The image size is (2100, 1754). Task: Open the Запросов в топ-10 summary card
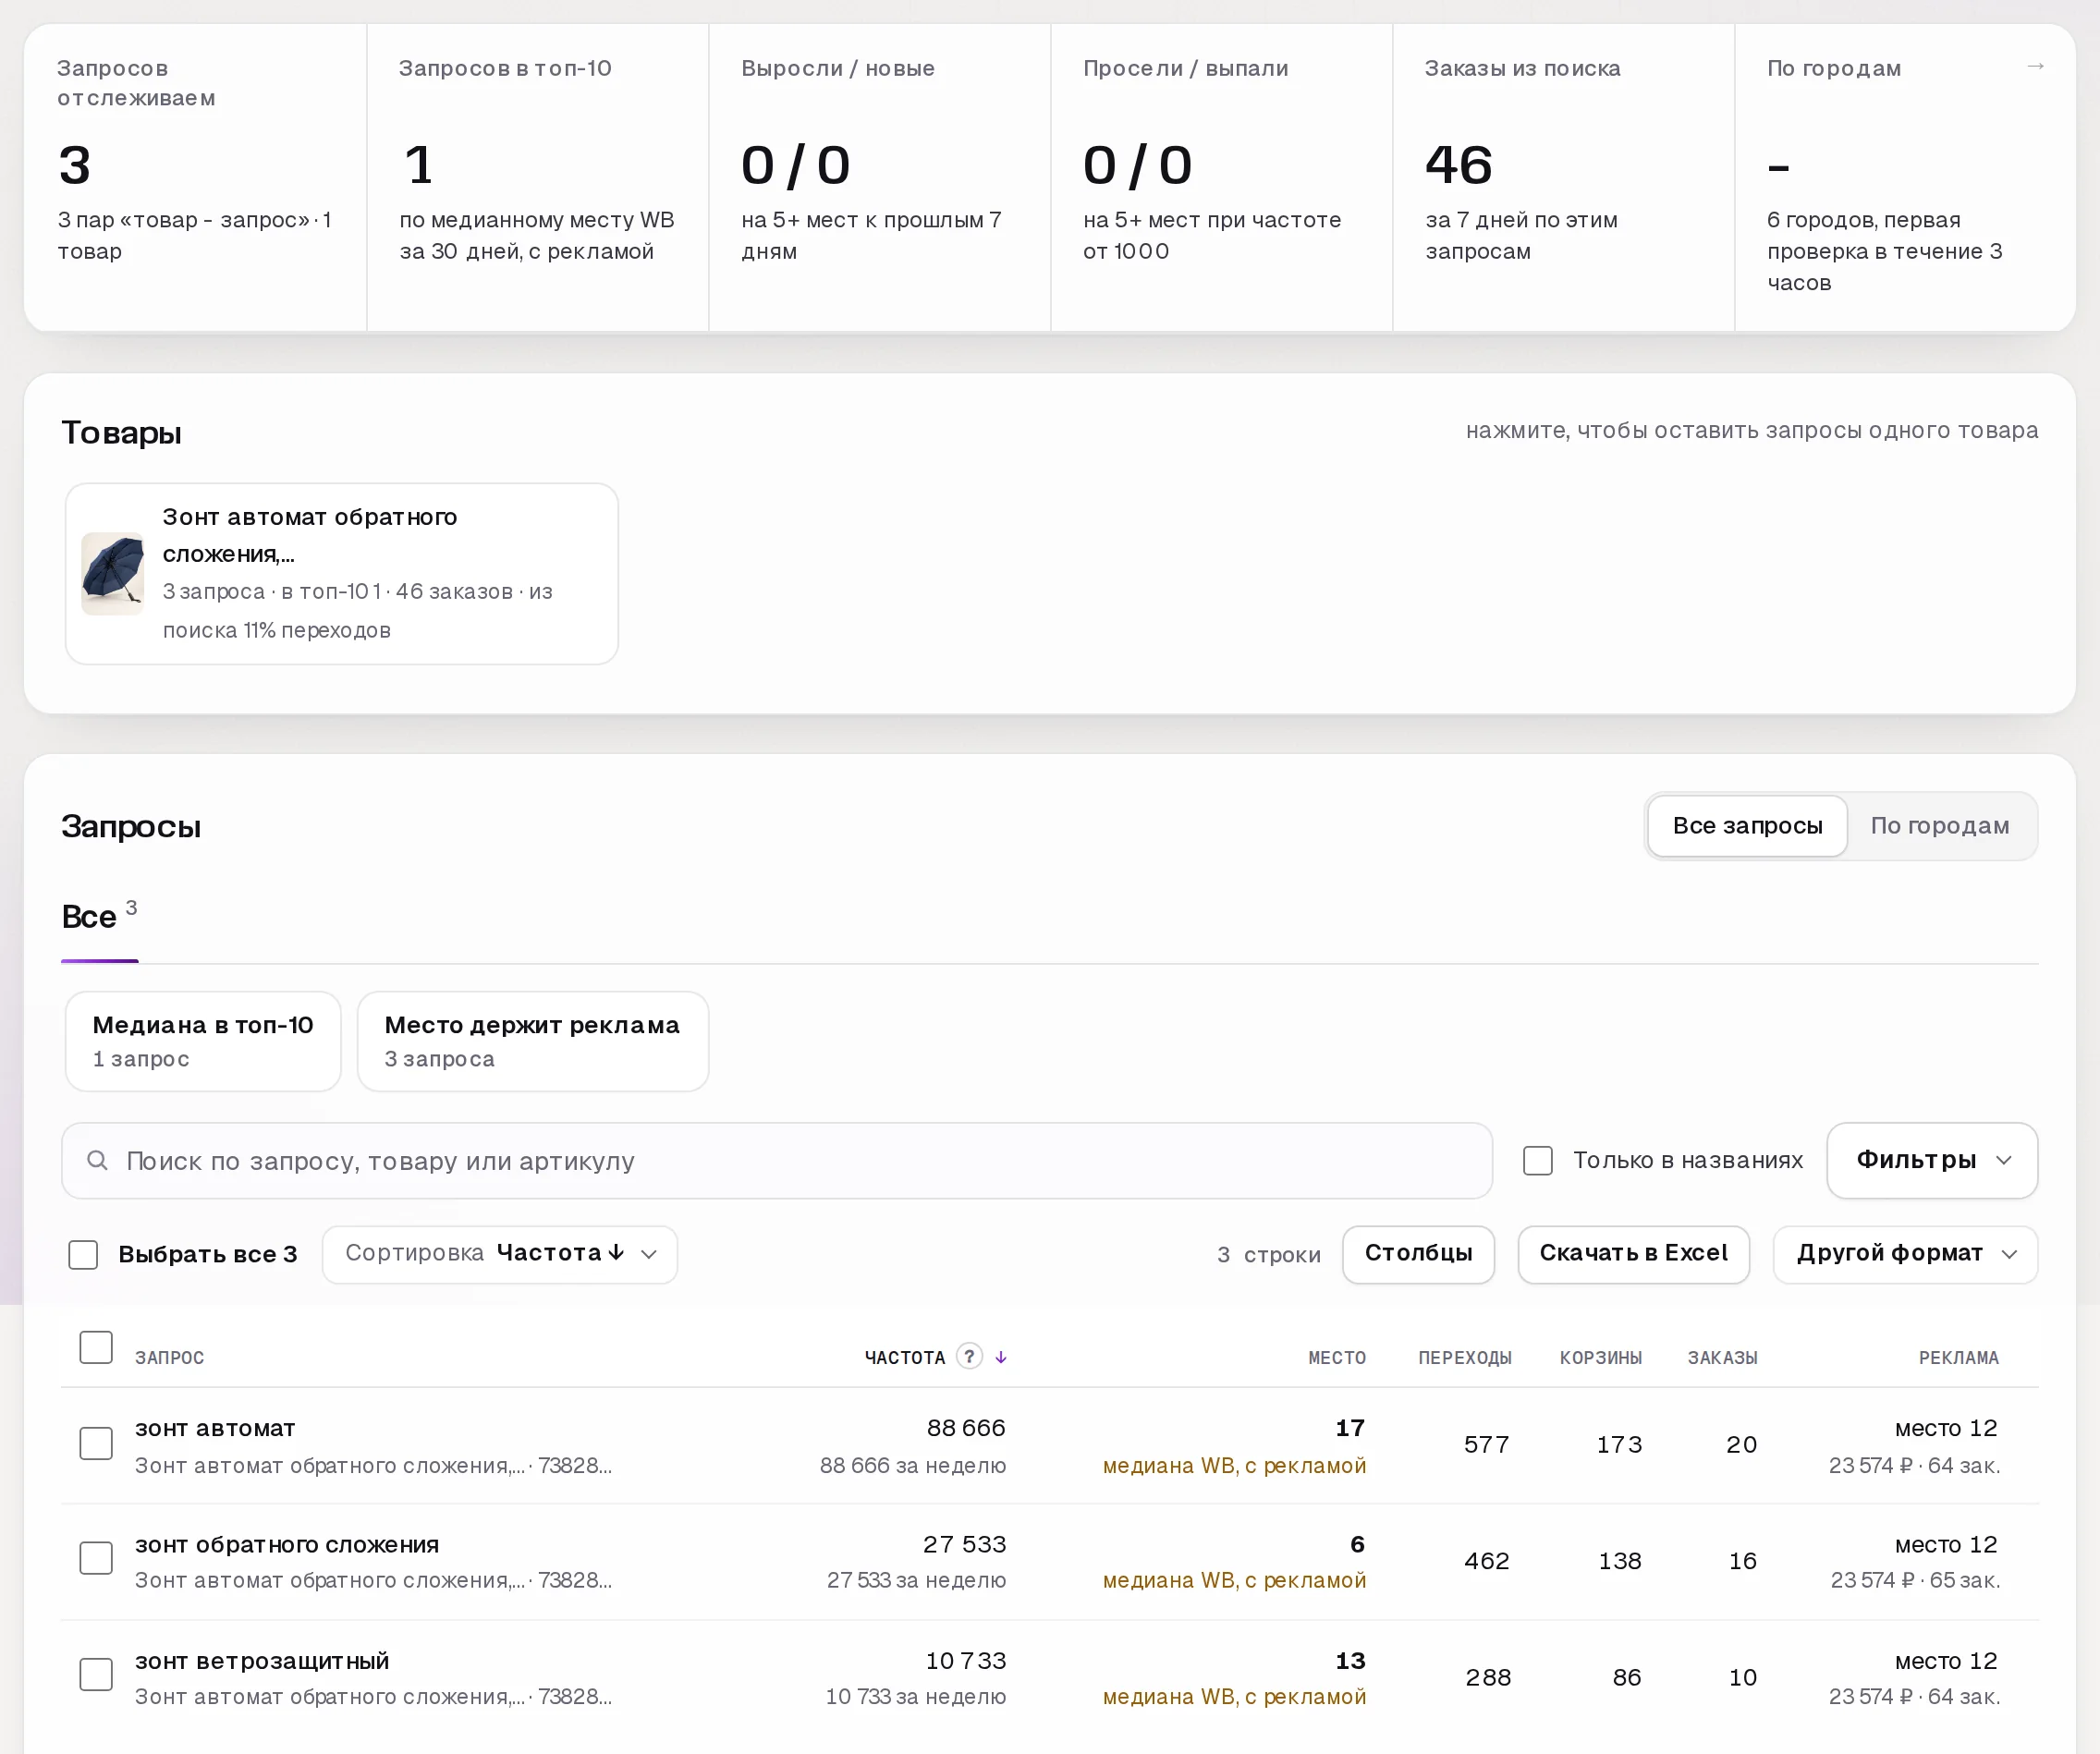(x=538, y=177)
